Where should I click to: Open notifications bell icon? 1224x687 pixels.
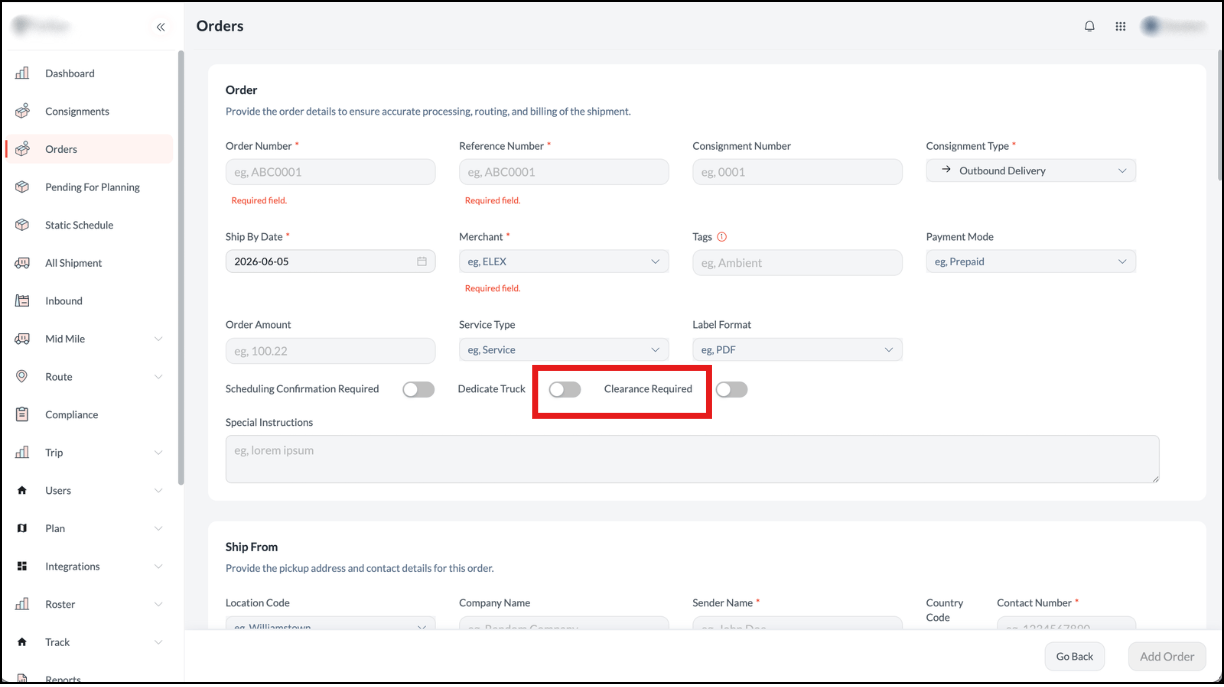tap(1090, 26)
